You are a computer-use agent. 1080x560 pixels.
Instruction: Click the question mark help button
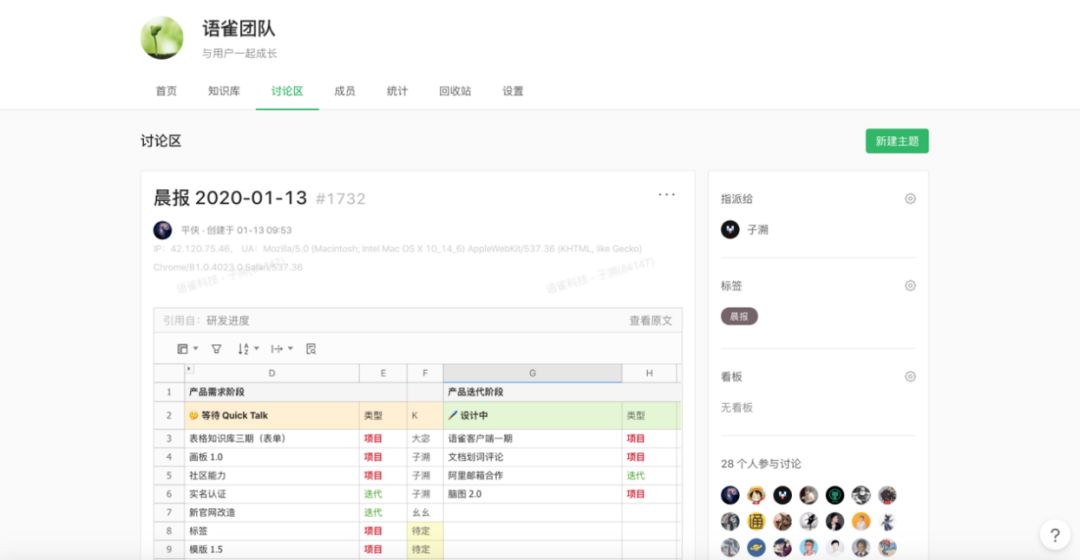coord(1055,535)
